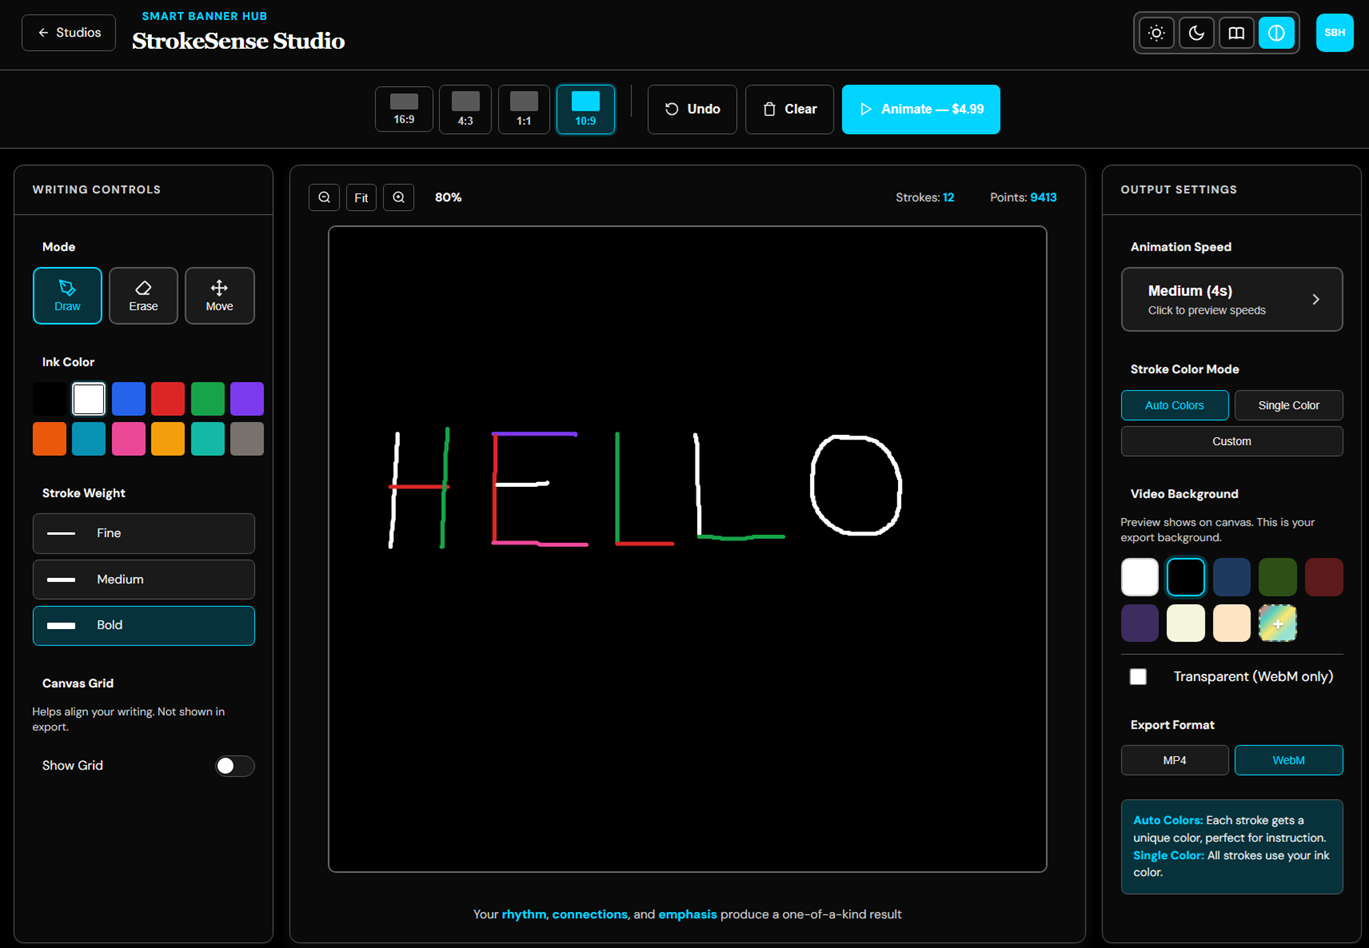
Task: Select the 16:9 aspect ratio
Action: [x=404, y=109]
